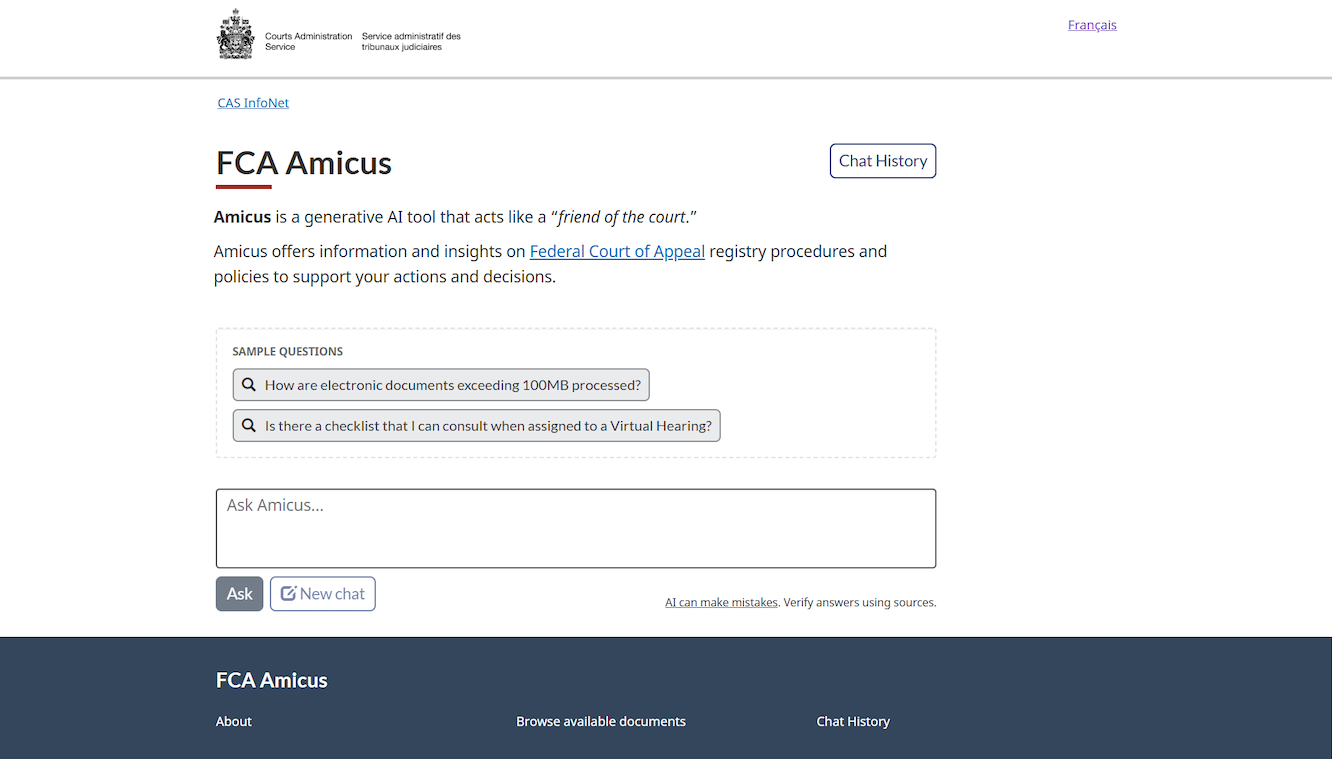This screenshot has height=759, width=1332.
Task: Click the Courts Administration Service coat of arms
Action: point(236,35)
